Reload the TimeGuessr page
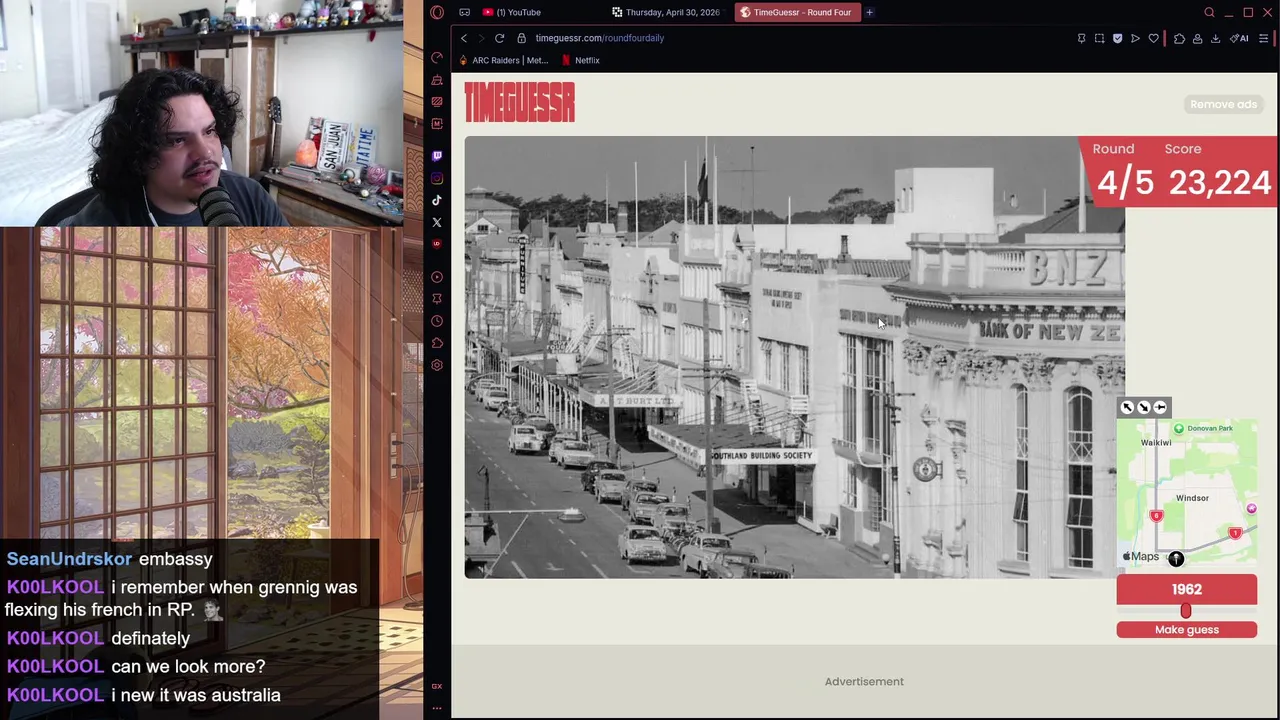This screenshot has width=1280, height=720. 499,38
